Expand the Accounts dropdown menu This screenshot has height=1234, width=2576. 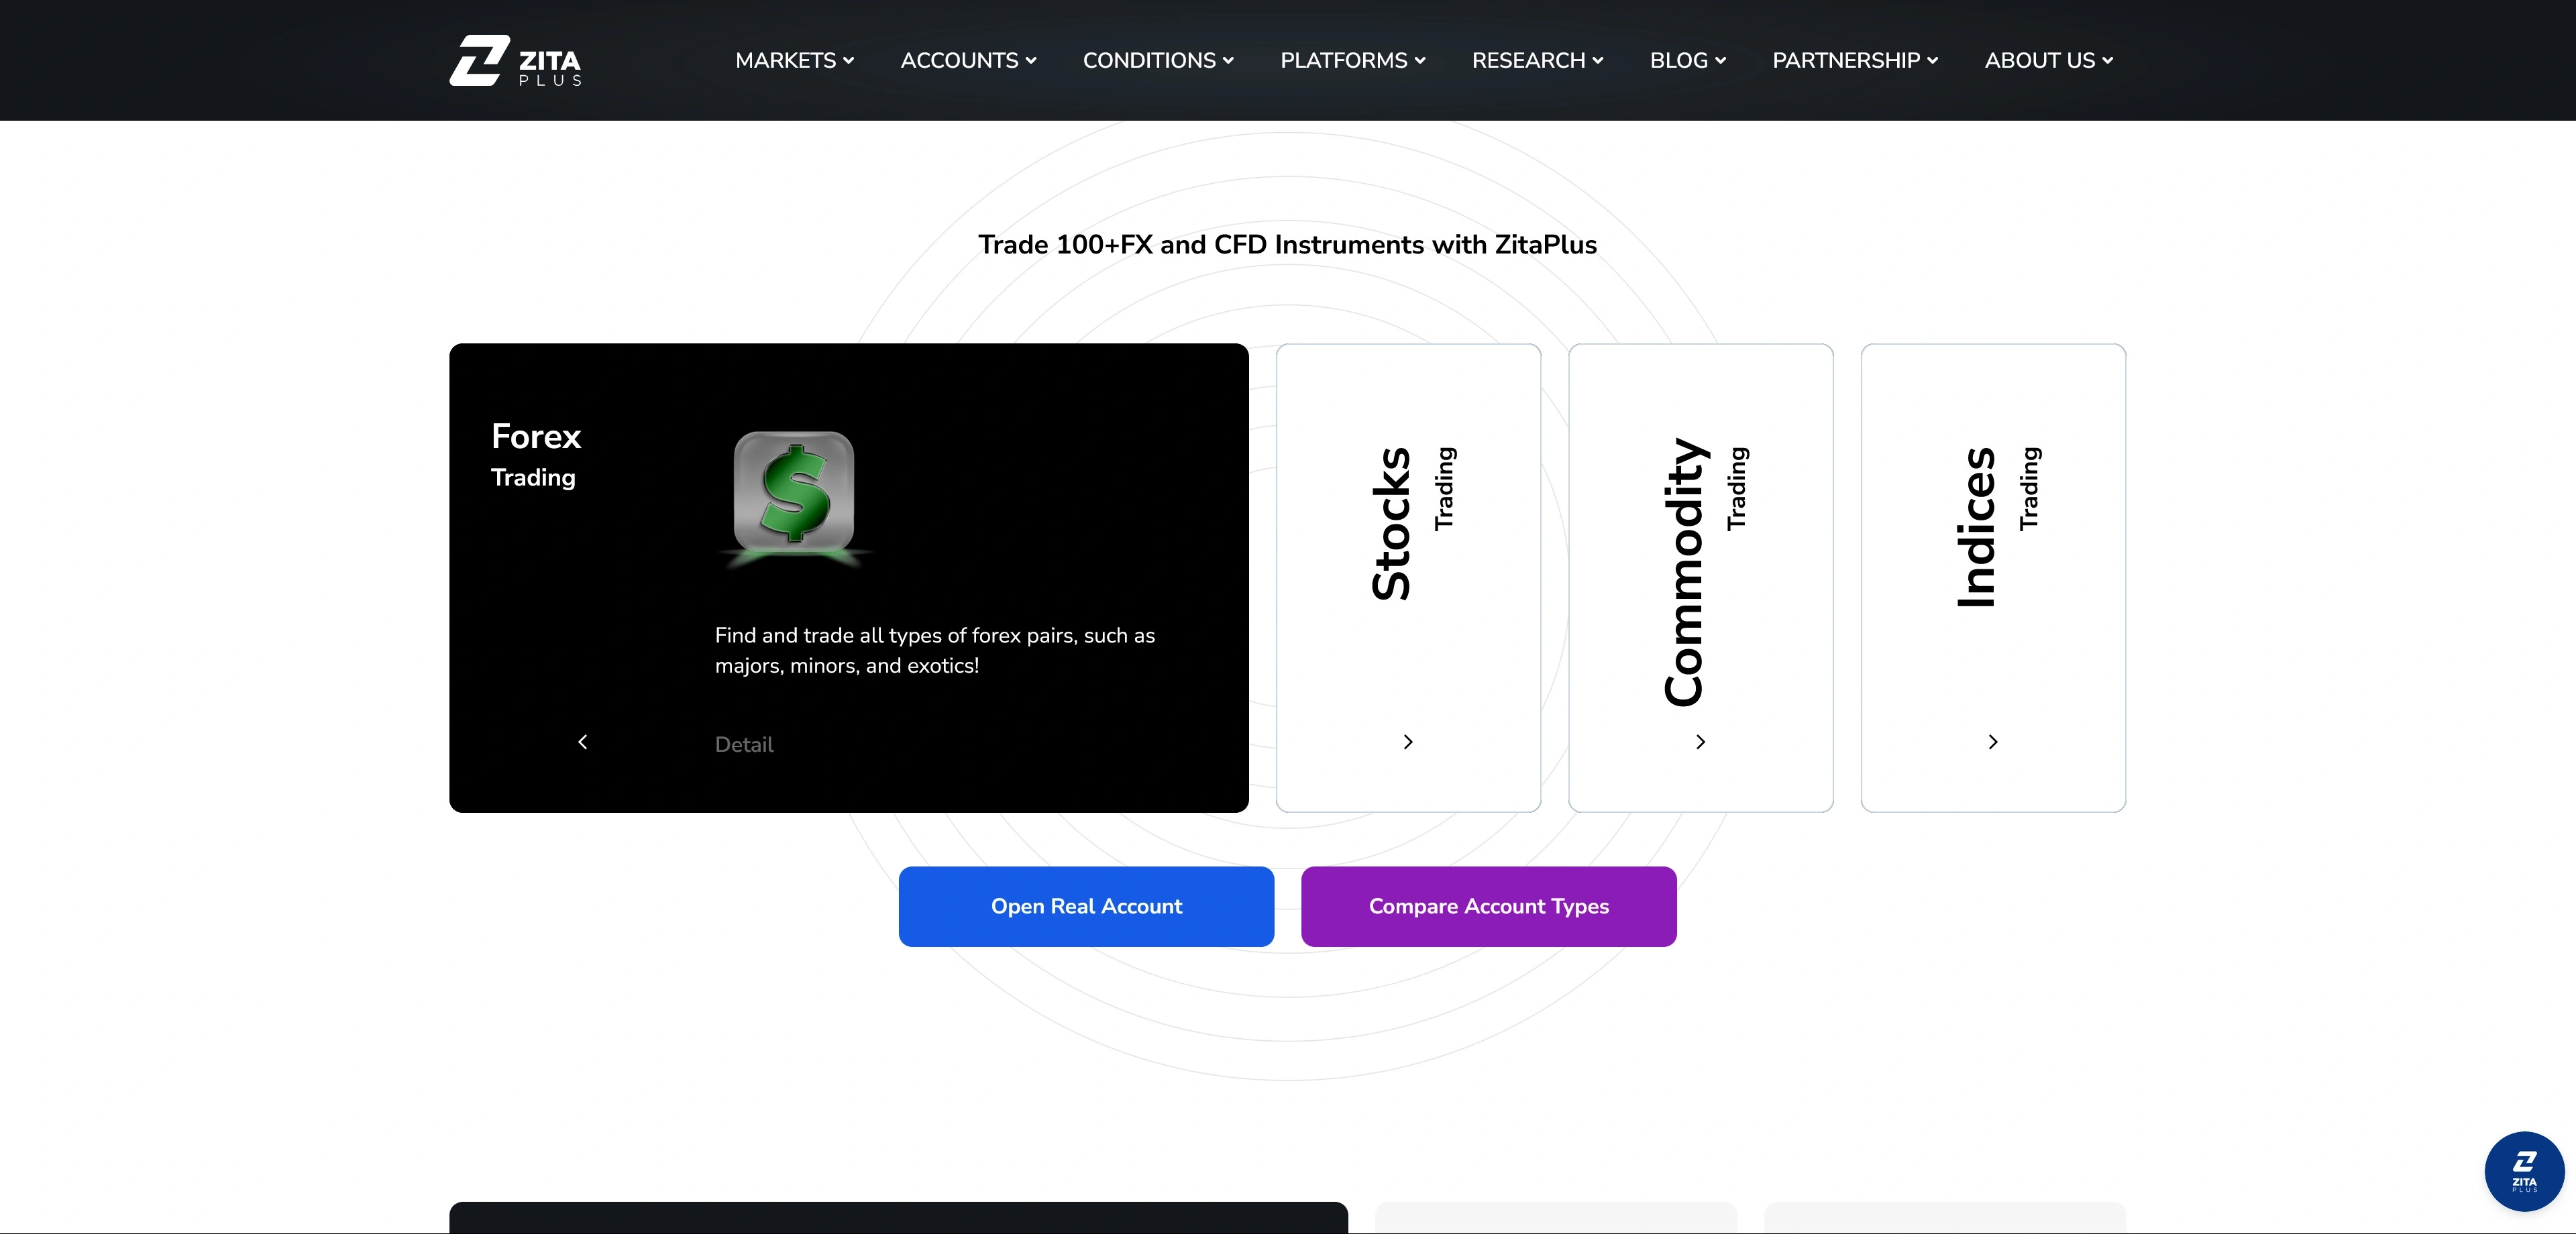(x=968, y=60)
